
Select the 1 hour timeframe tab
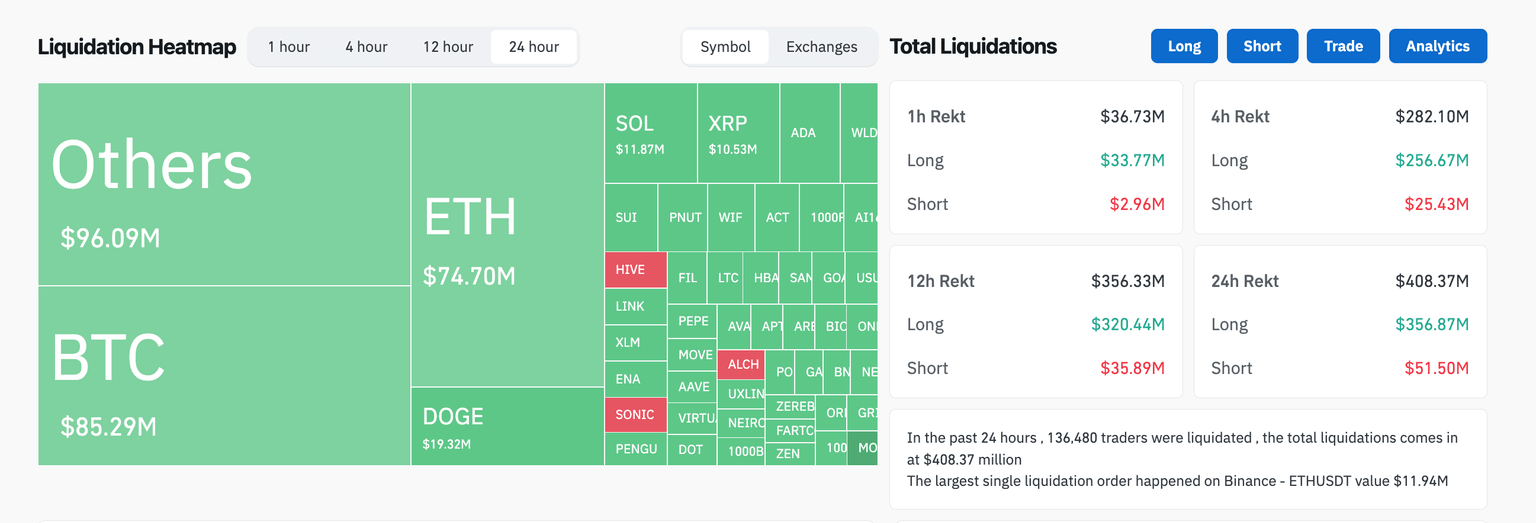click(288, 47)
